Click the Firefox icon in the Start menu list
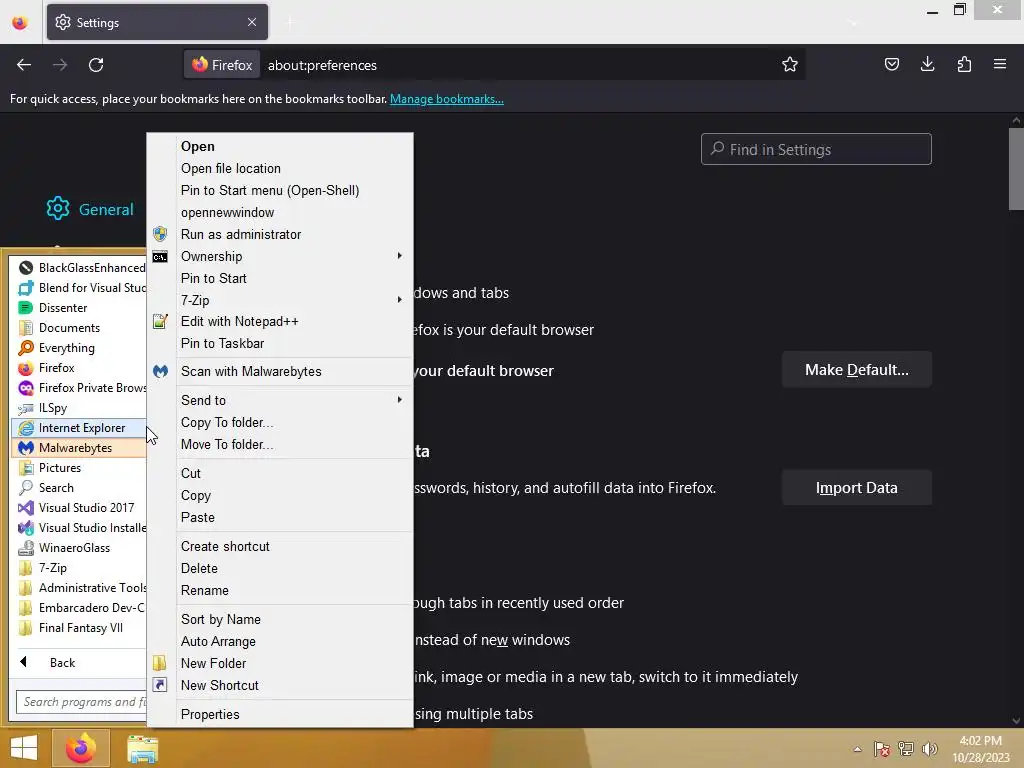 (25, 368)
